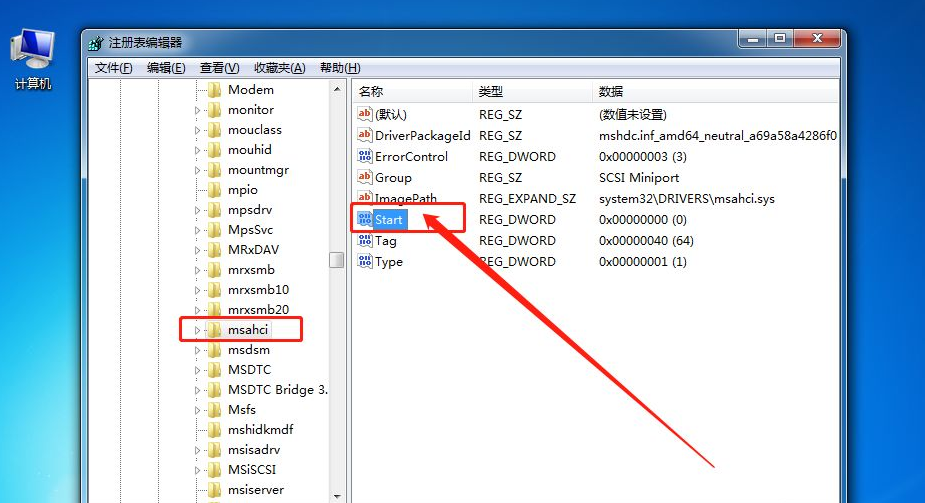
Task: Select the Group string value icon
Action: point(364,177)
